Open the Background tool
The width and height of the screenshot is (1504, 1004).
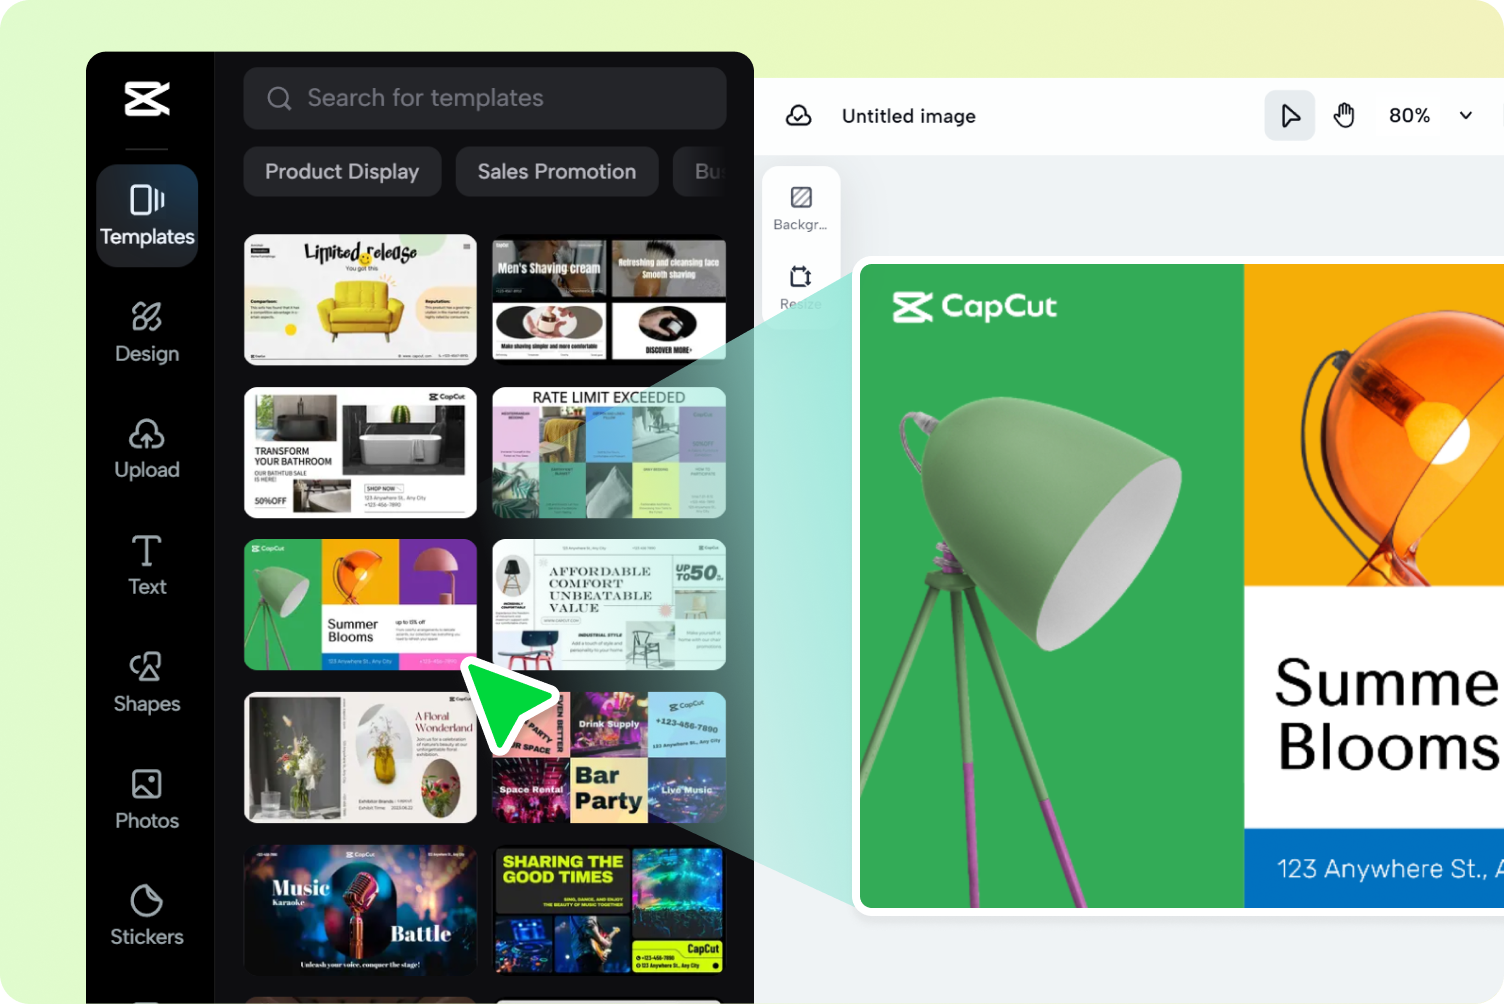coord(801,208)
